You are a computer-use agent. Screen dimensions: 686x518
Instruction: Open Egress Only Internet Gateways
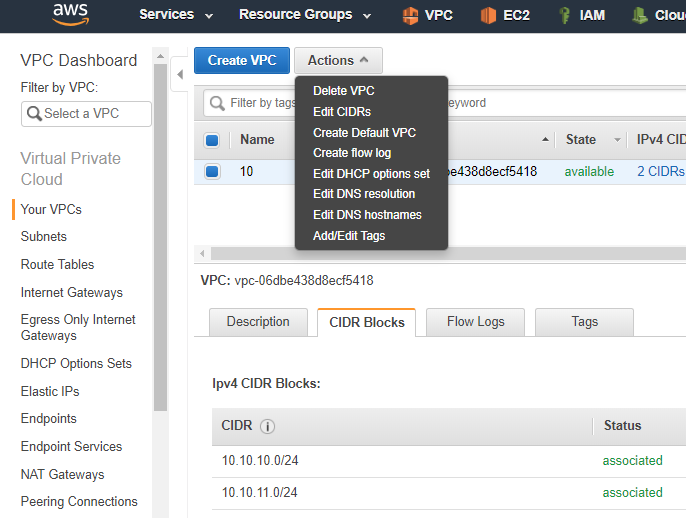coord(78,327)
